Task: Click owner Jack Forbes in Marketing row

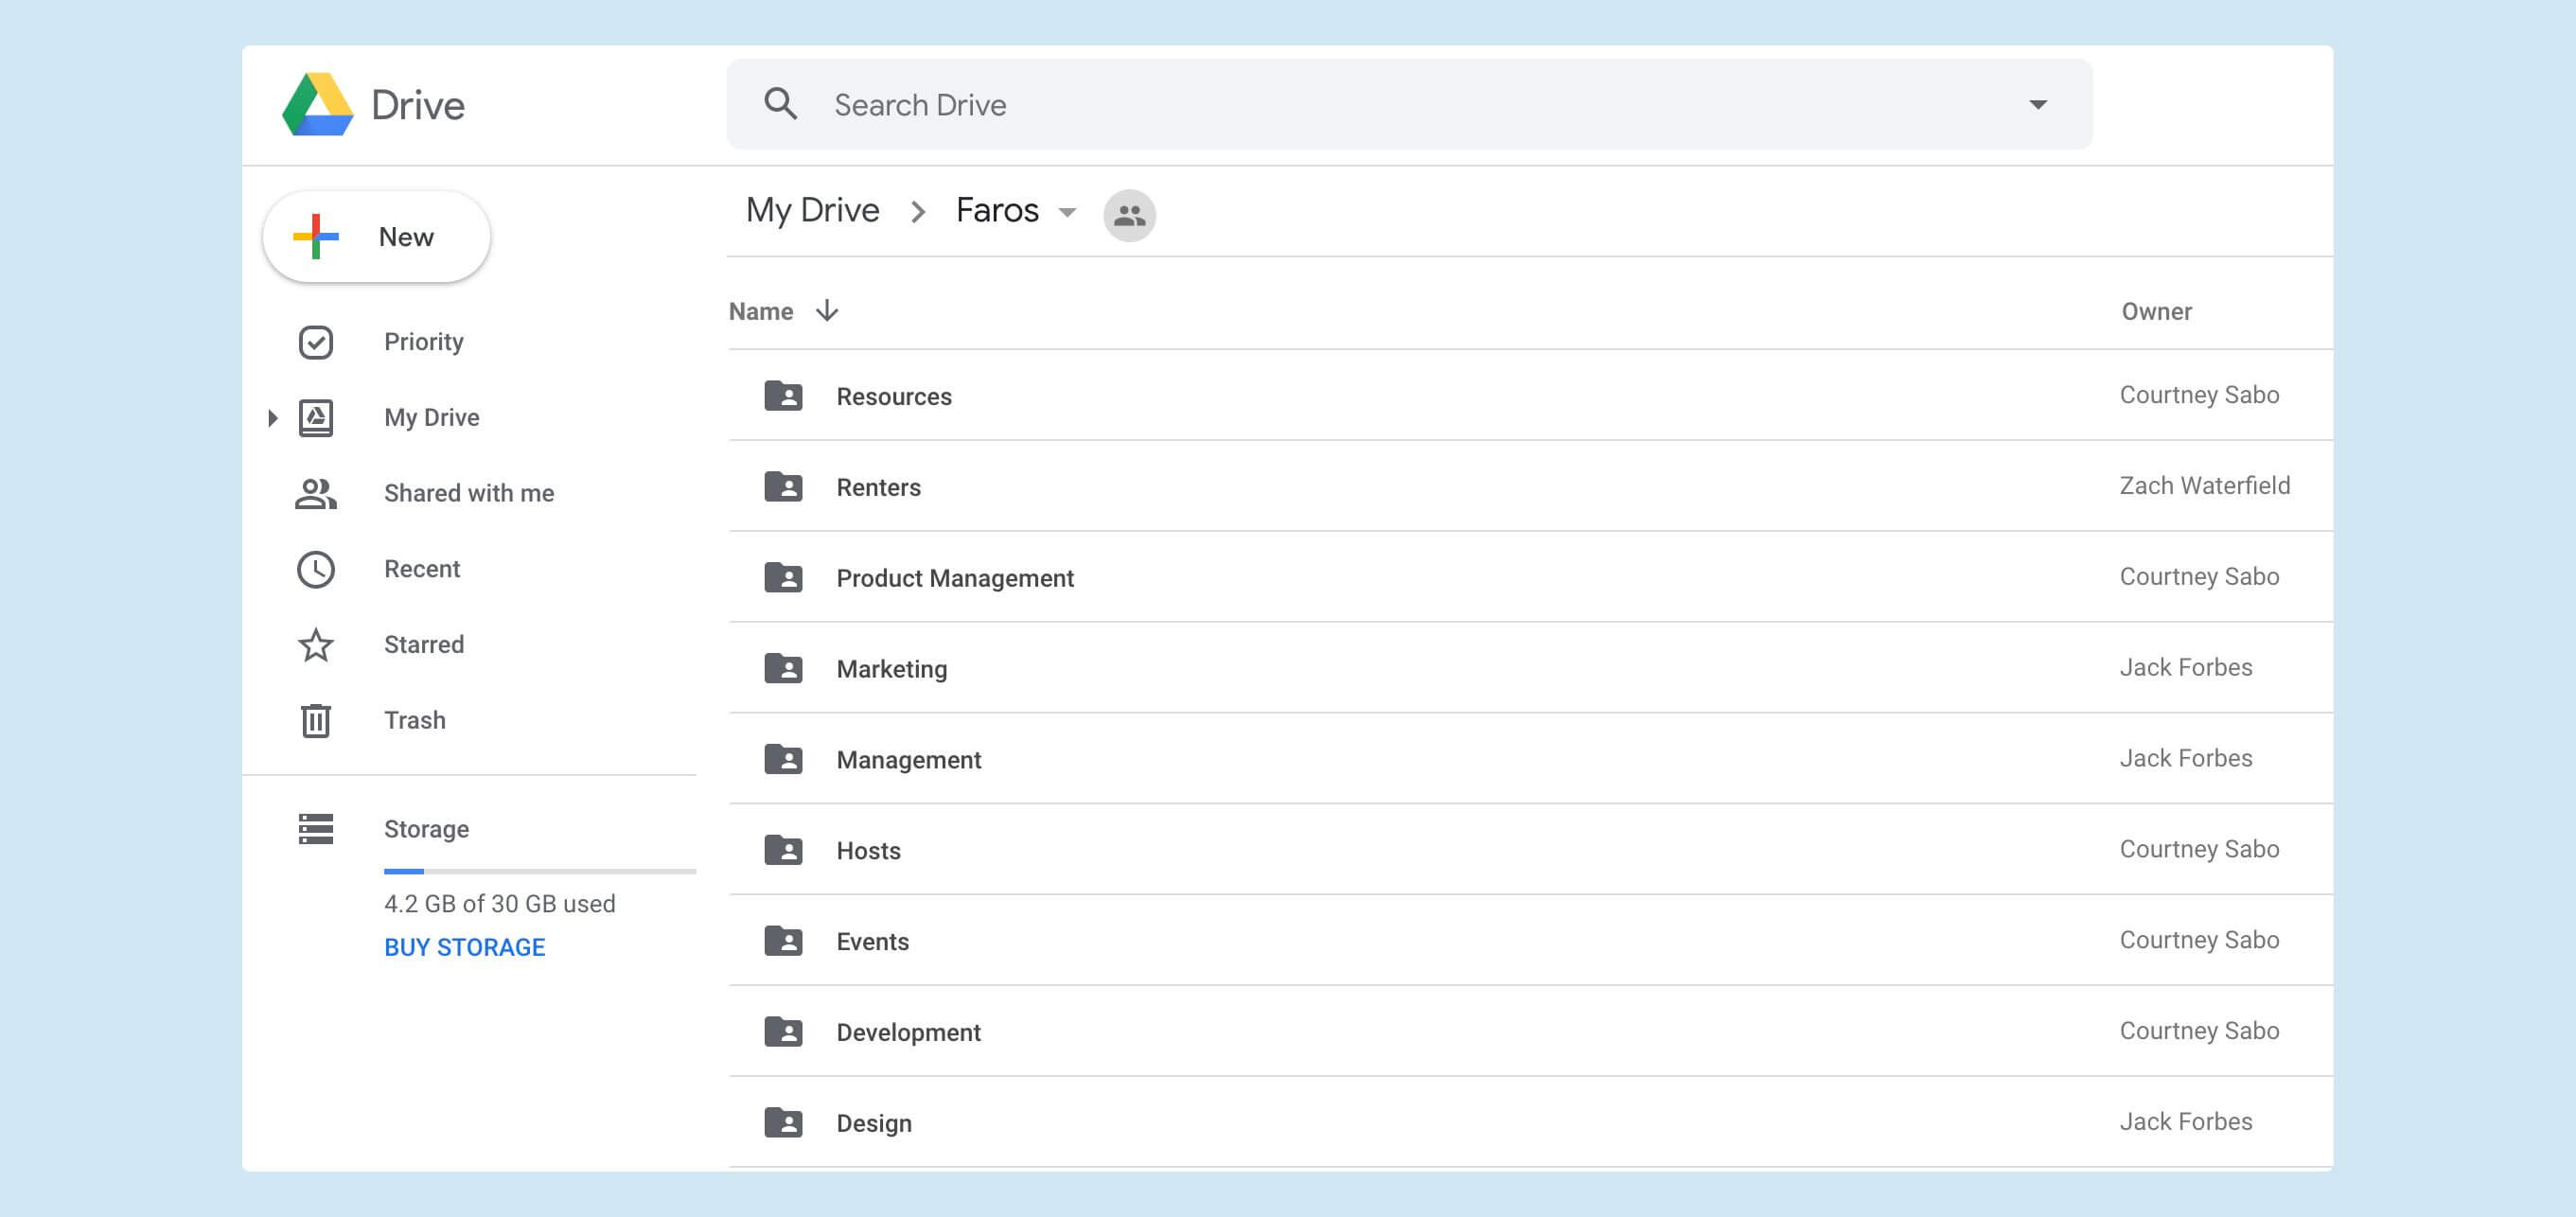Action: coord(2186,668)
